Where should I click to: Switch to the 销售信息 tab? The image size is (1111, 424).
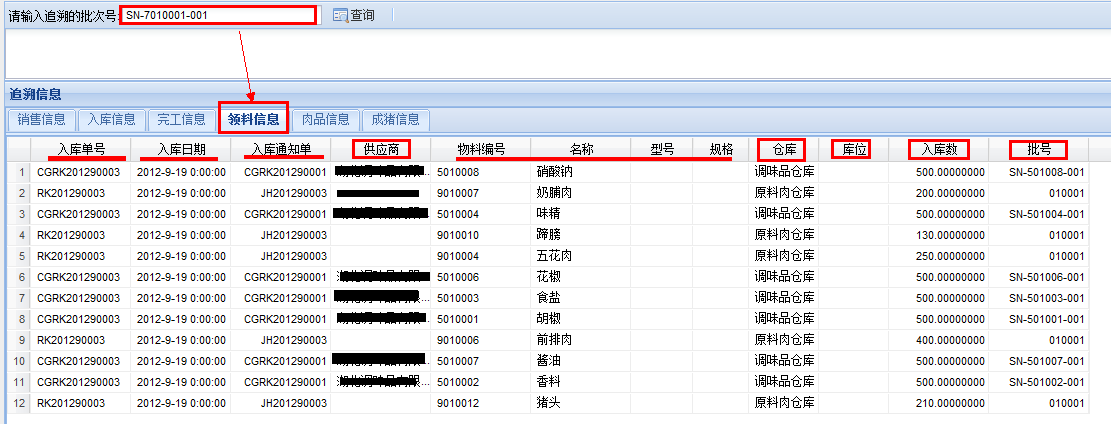(x=40, y=120)
